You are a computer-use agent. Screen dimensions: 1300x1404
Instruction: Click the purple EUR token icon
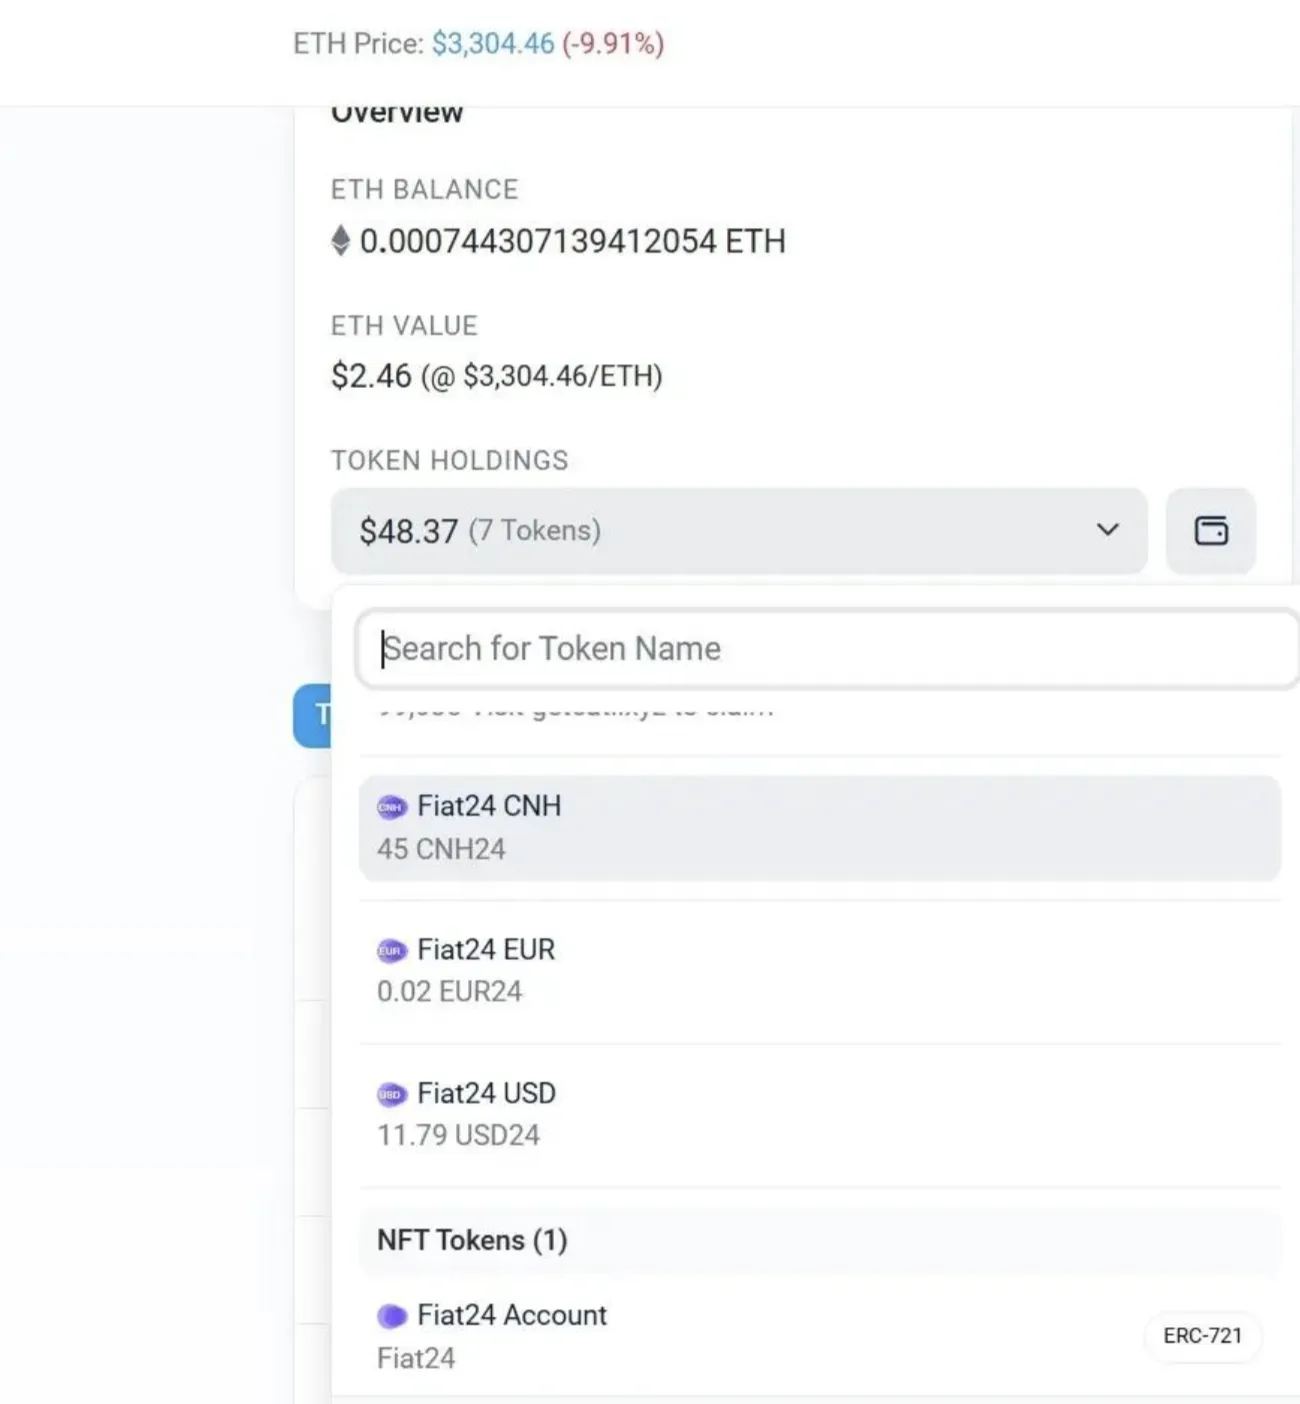[x=391, y=950]
